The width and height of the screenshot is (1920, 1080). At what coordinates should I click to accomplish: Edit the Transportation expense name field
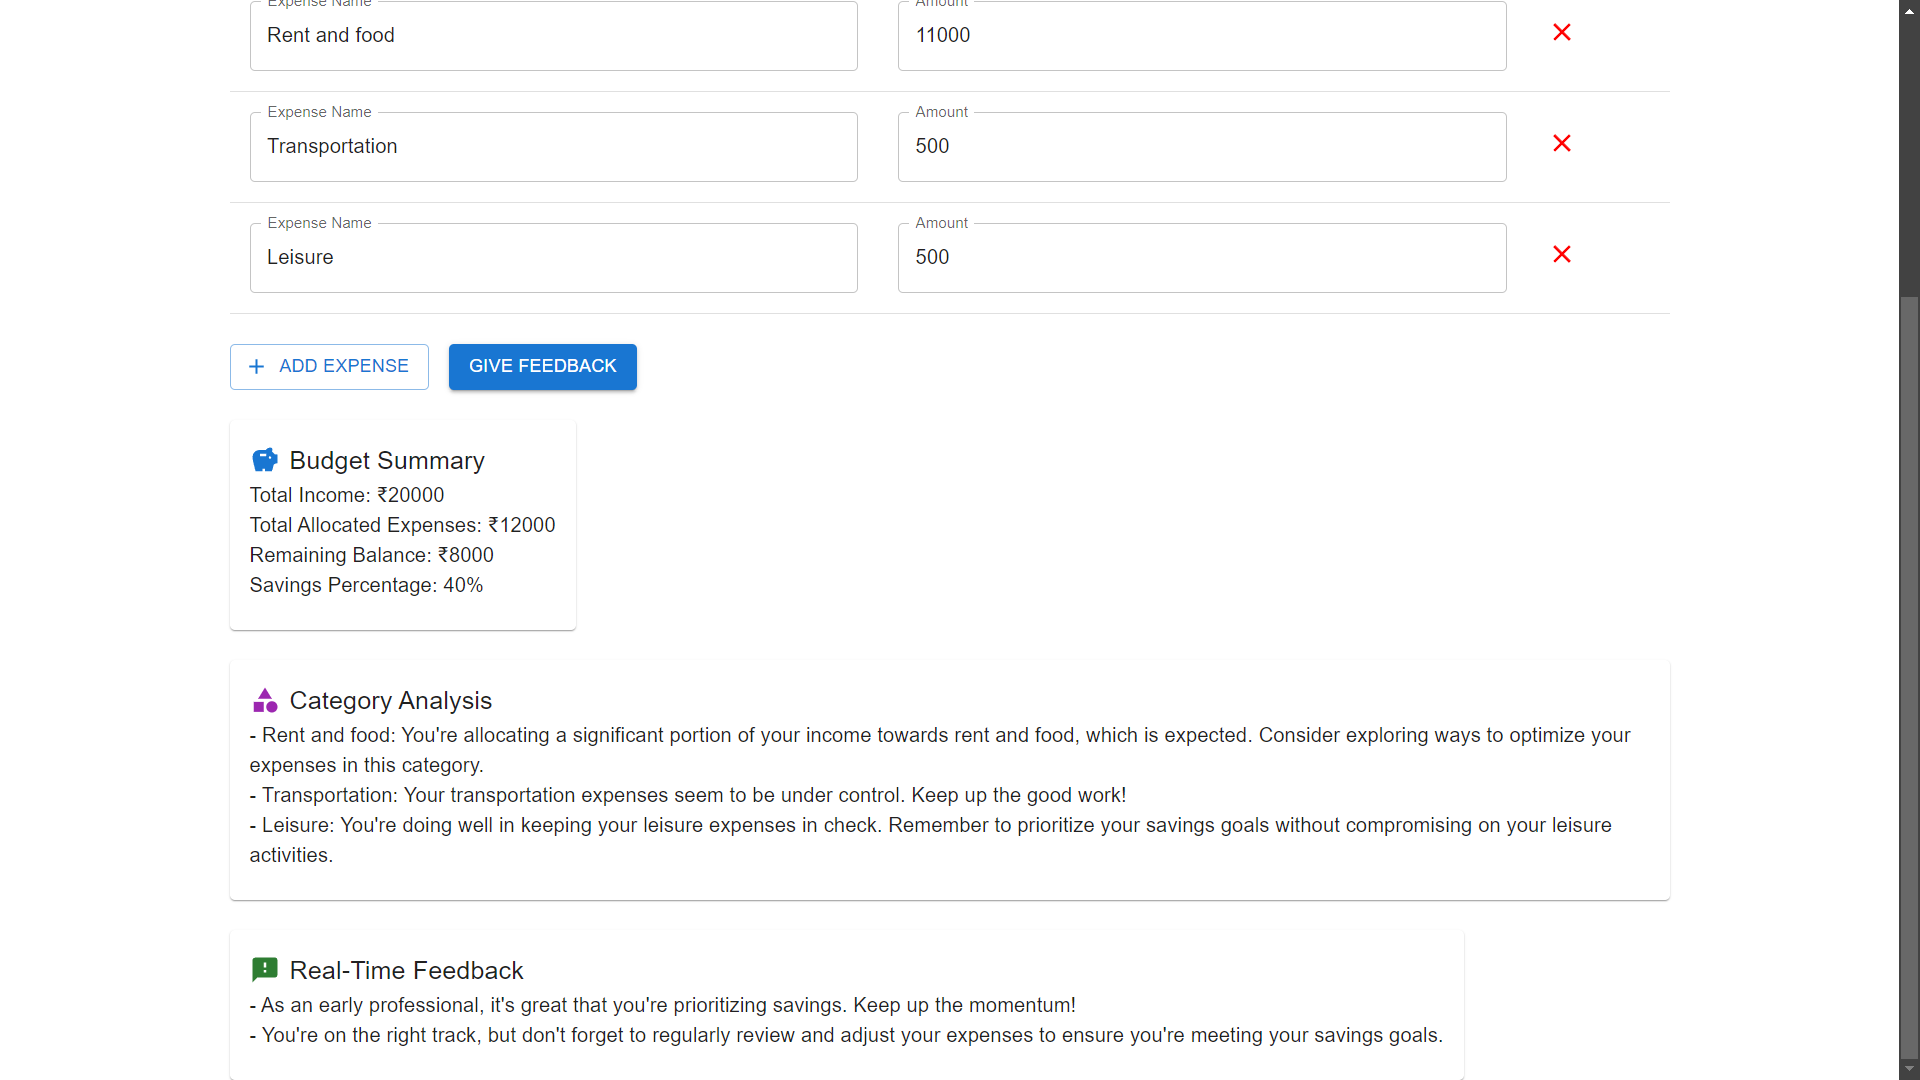point(553,147)
